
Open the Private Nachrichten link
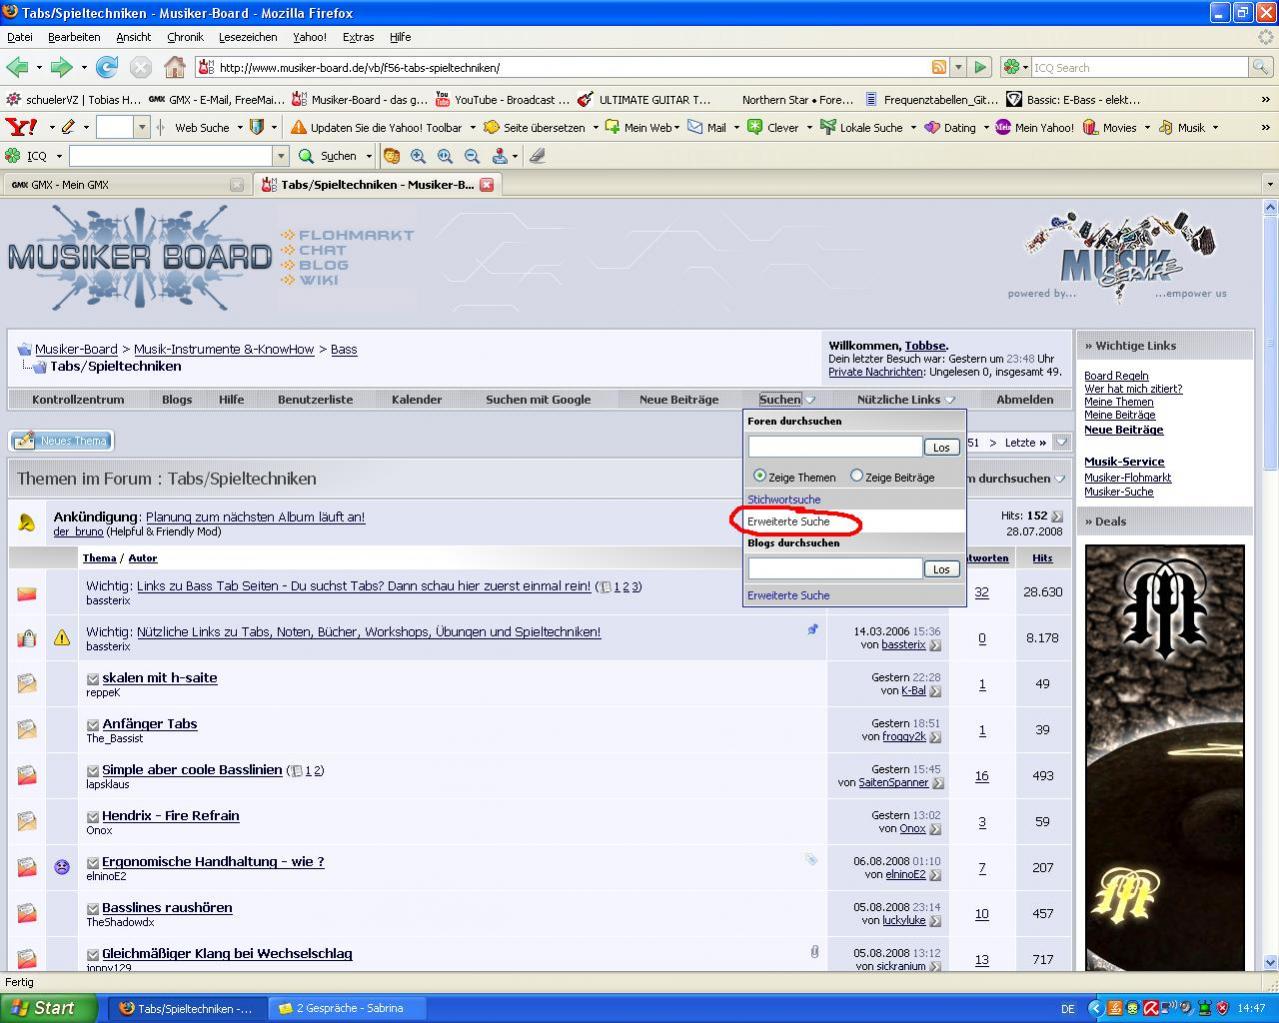tap(876, 372)
